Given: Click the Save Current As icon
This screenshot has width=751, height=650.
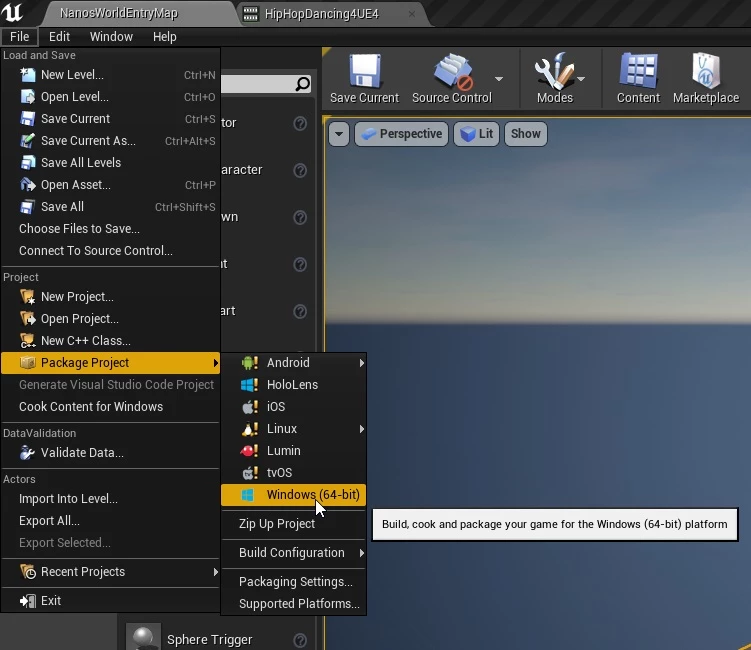Looking at the screenshot, I should pyautogui.click(x=28, y=141).
